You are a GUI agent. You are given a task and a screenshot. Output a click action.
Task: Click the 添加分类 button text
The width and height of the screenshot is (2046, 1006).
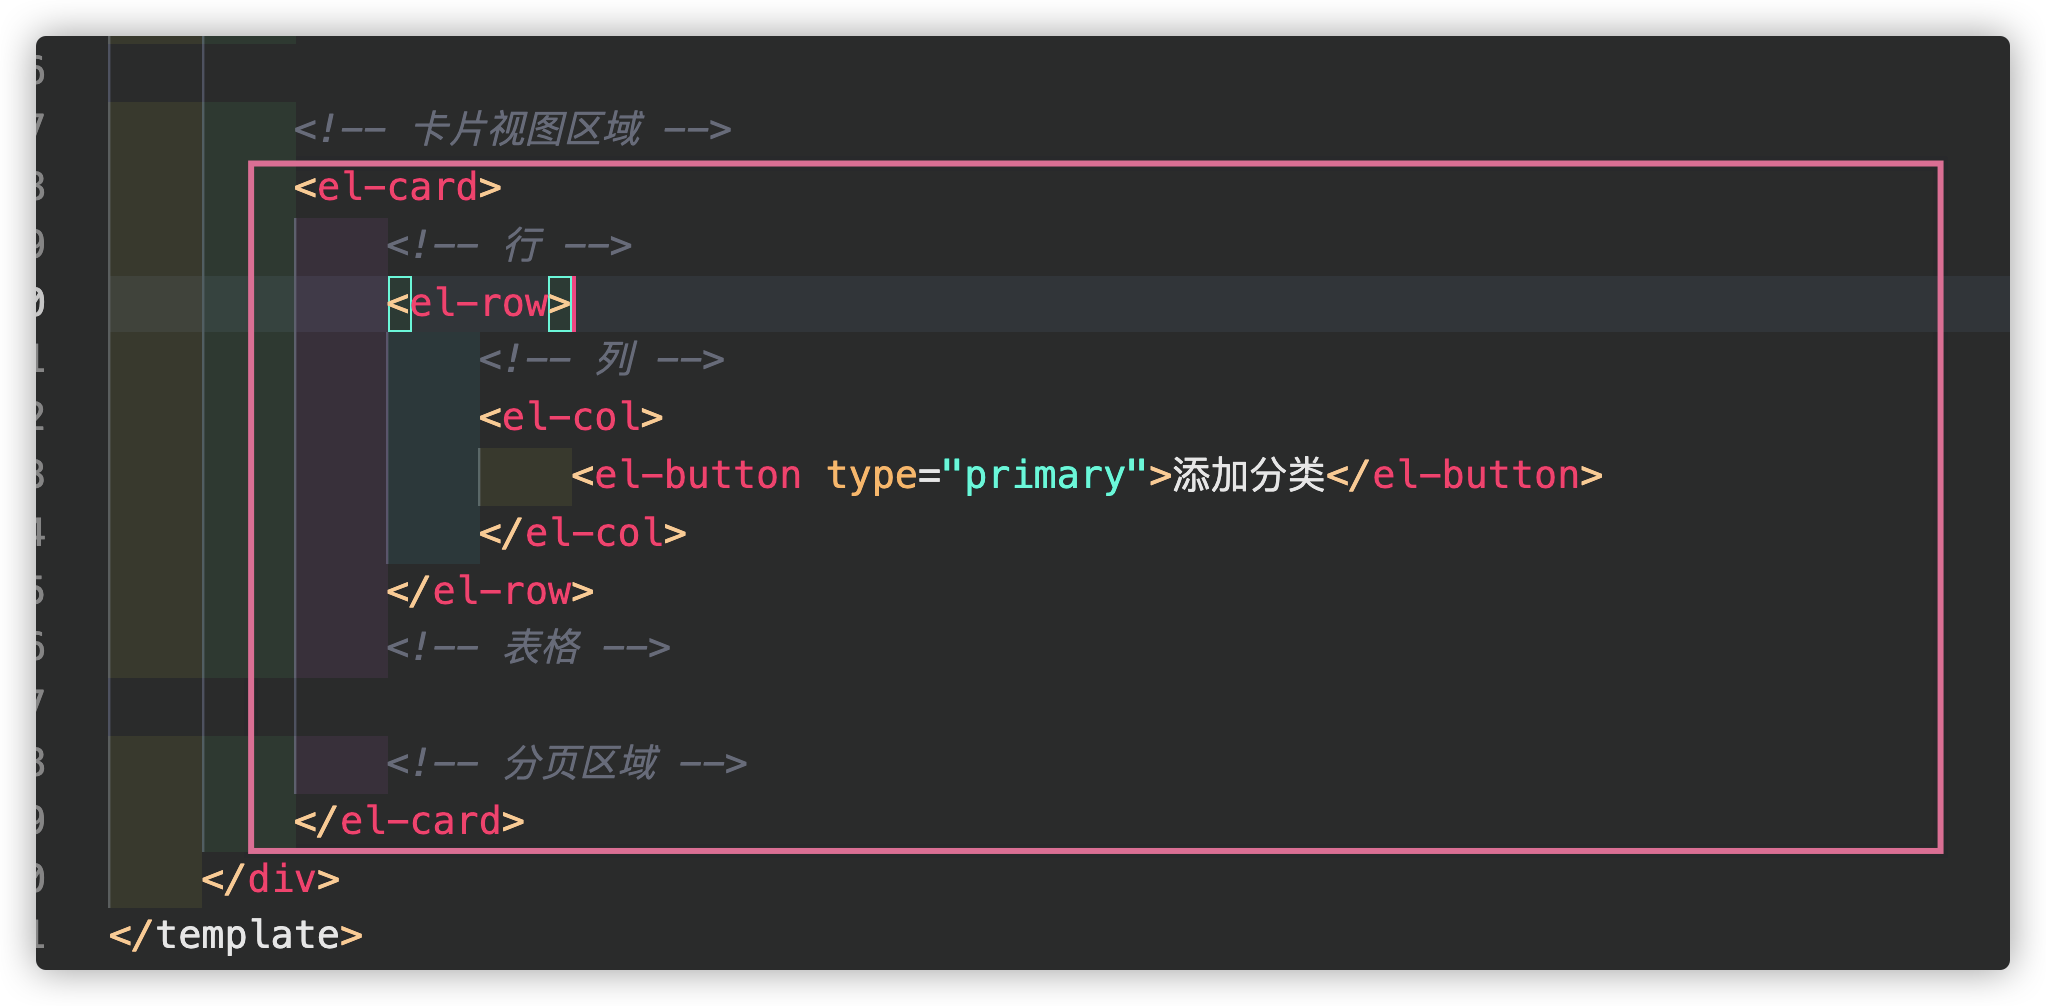[1248, 475]
